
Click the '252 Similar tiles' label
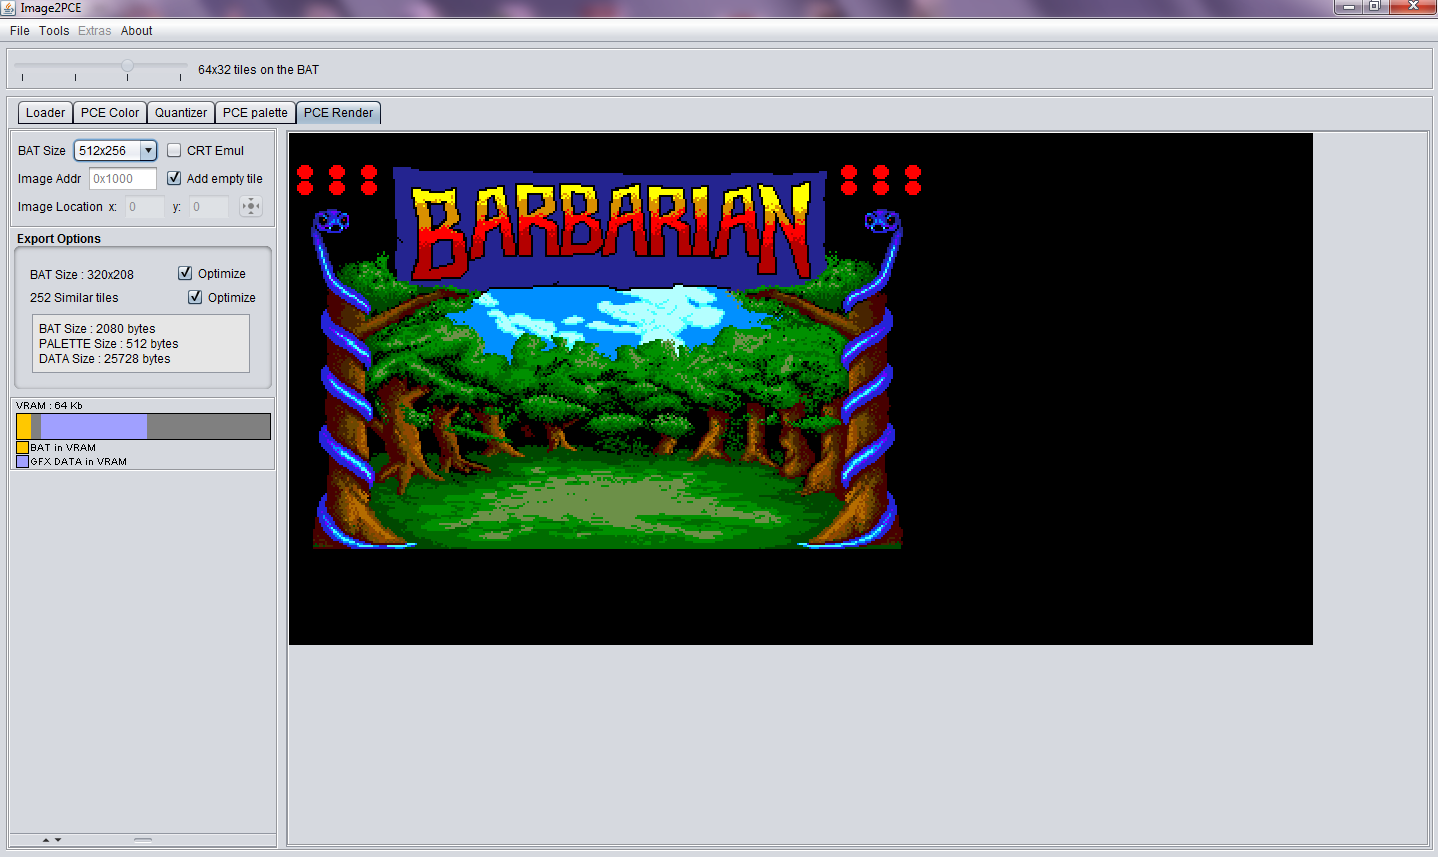click(74, 298)
